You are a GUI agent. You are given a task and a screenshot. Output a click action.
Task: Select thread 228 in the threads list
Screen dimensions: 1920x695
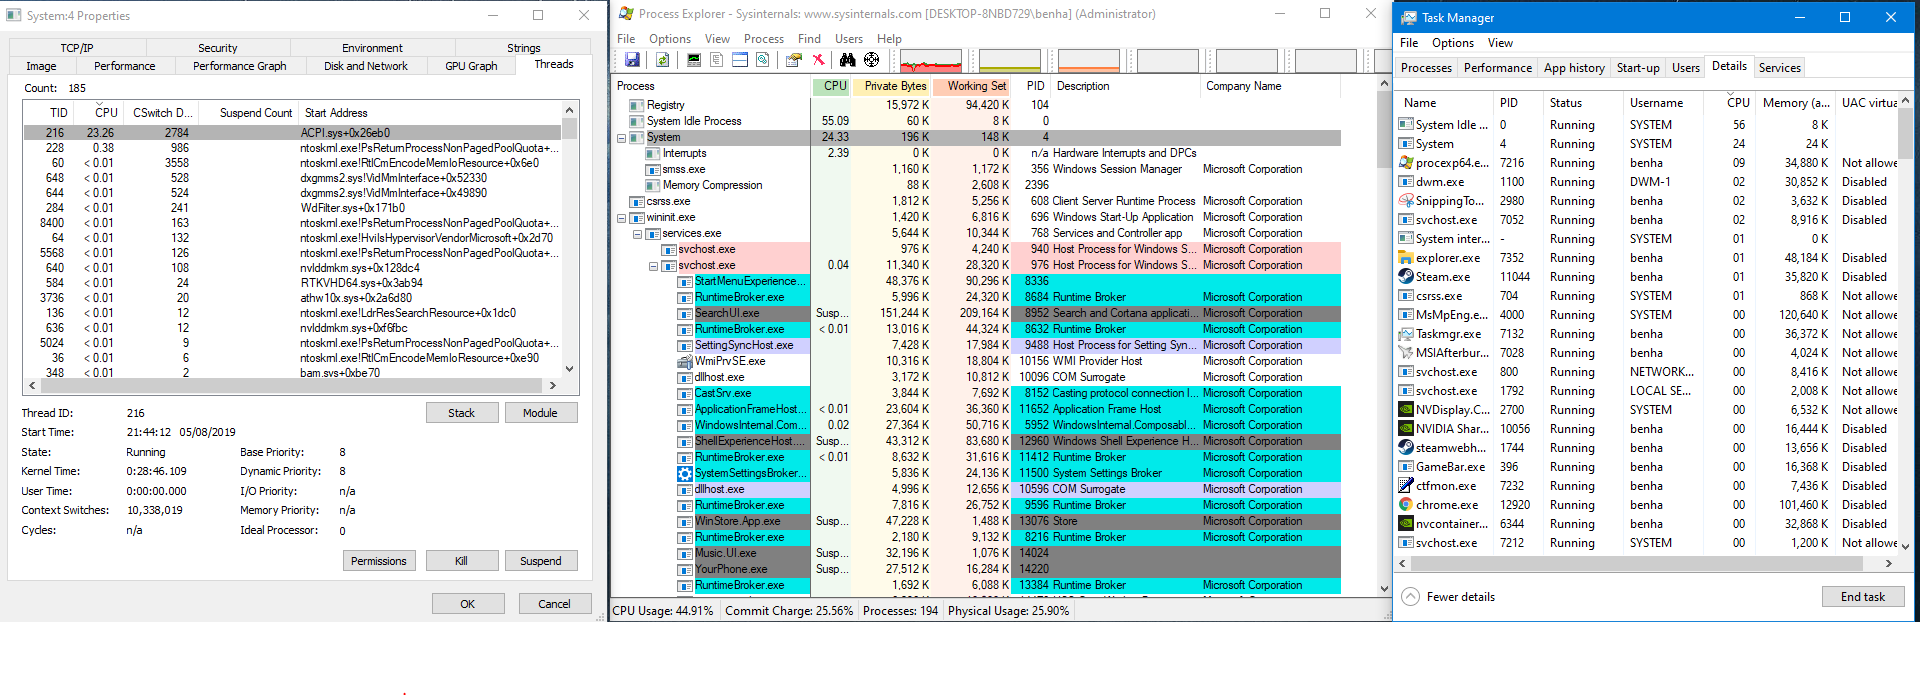pyautogui.click(x=292, y=148)
